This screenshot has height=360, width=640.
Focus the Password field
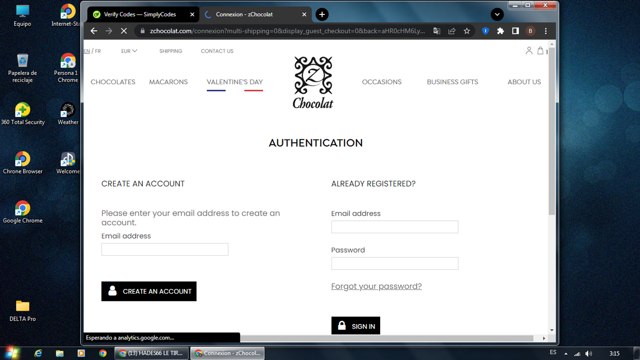(x=395, y=263)
